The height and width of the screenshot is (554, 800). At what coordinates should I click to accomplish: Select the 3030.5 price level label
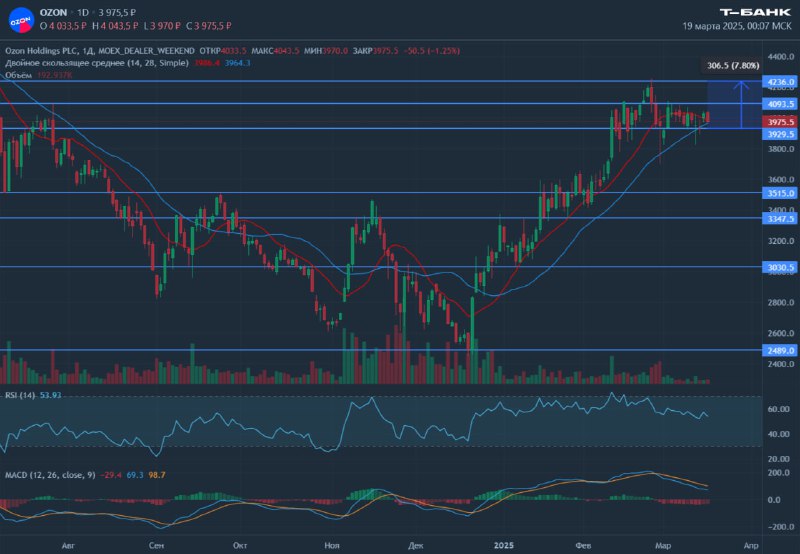pos(780,267)
